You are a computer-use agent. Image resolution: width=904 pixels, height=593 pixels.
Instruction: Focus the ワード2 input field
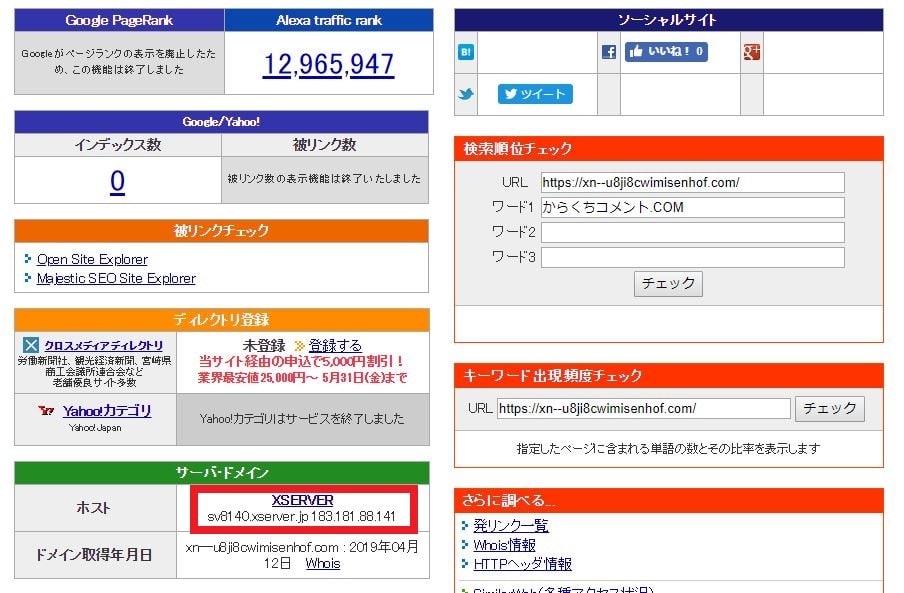(x=692, y=232)
